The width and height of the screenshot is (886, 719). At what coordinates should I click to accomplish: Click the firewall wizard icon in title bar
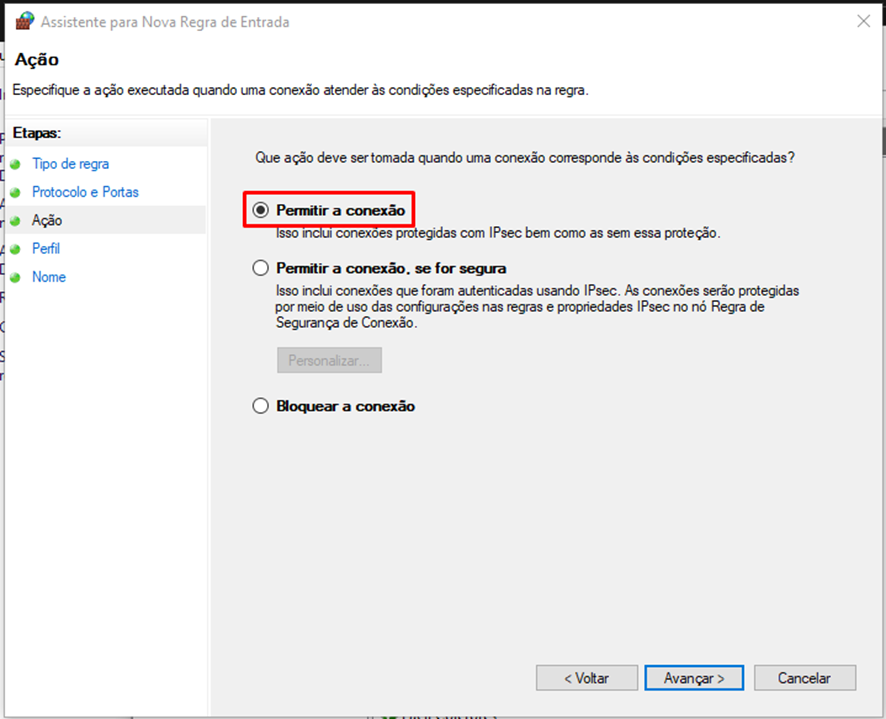24,21
